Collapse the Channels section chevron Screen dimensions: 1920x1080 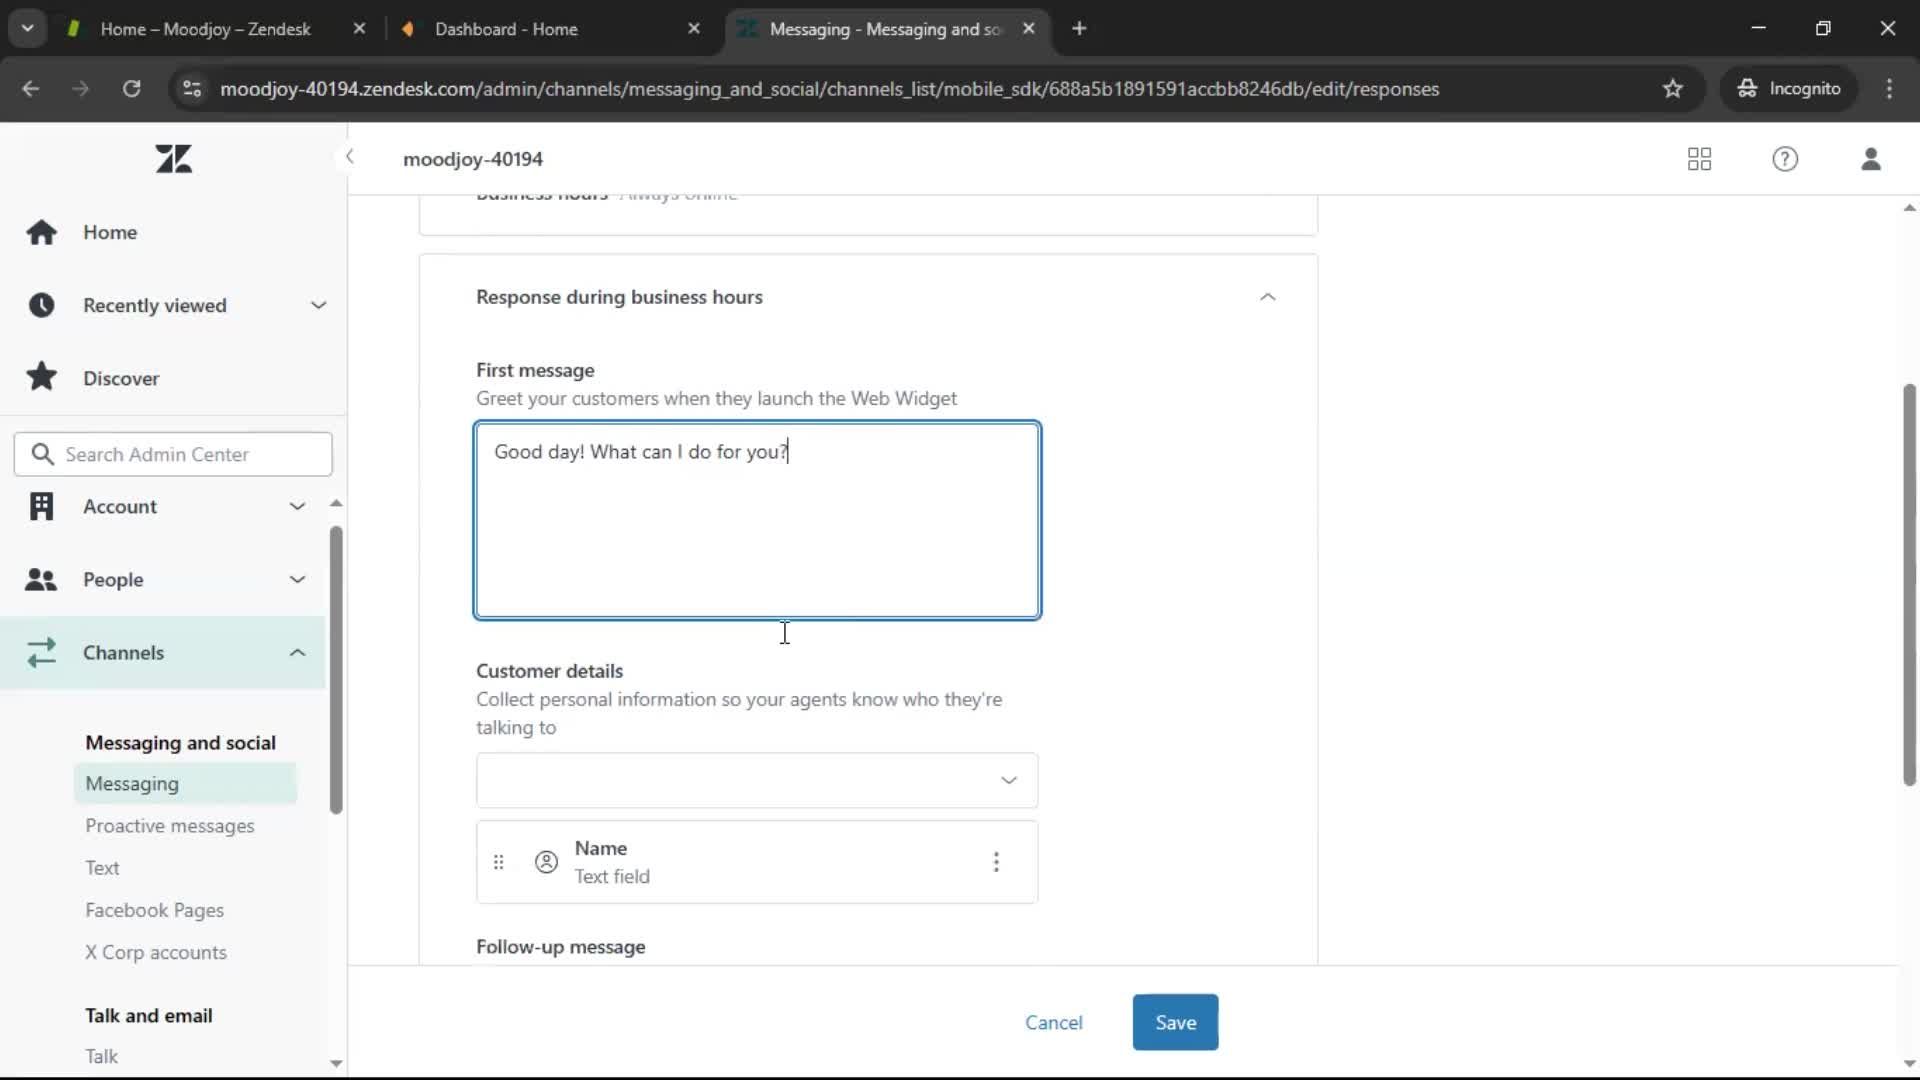297,652
